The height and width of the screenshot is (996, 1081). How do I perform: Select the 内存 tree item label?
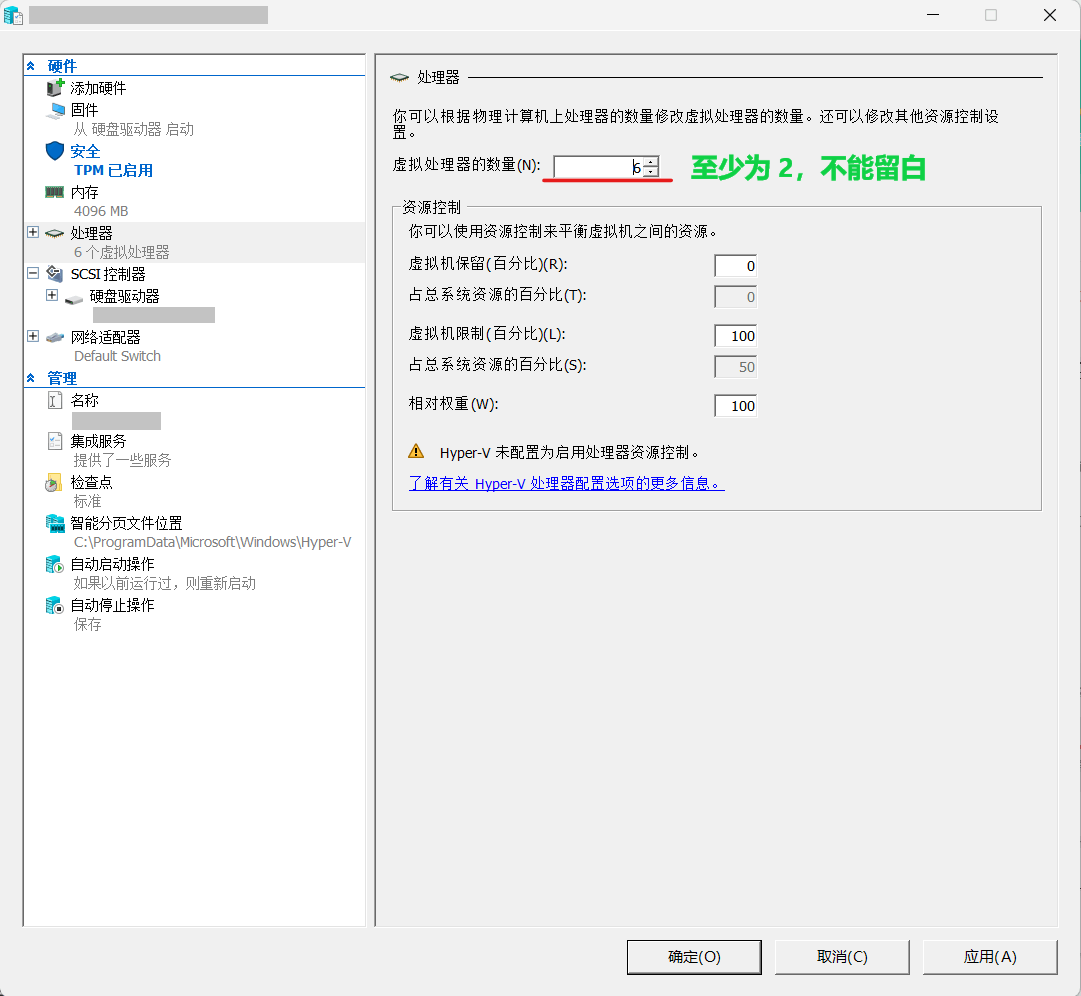pos(84,192)
